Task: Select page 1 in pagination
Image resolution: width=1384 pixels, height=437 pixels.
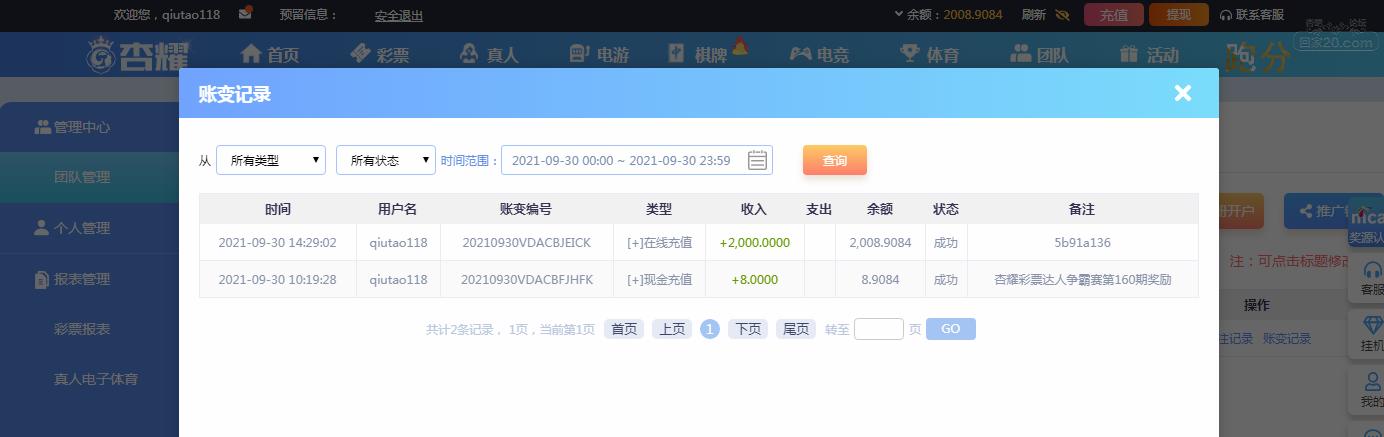Action: tap(710, 329)
